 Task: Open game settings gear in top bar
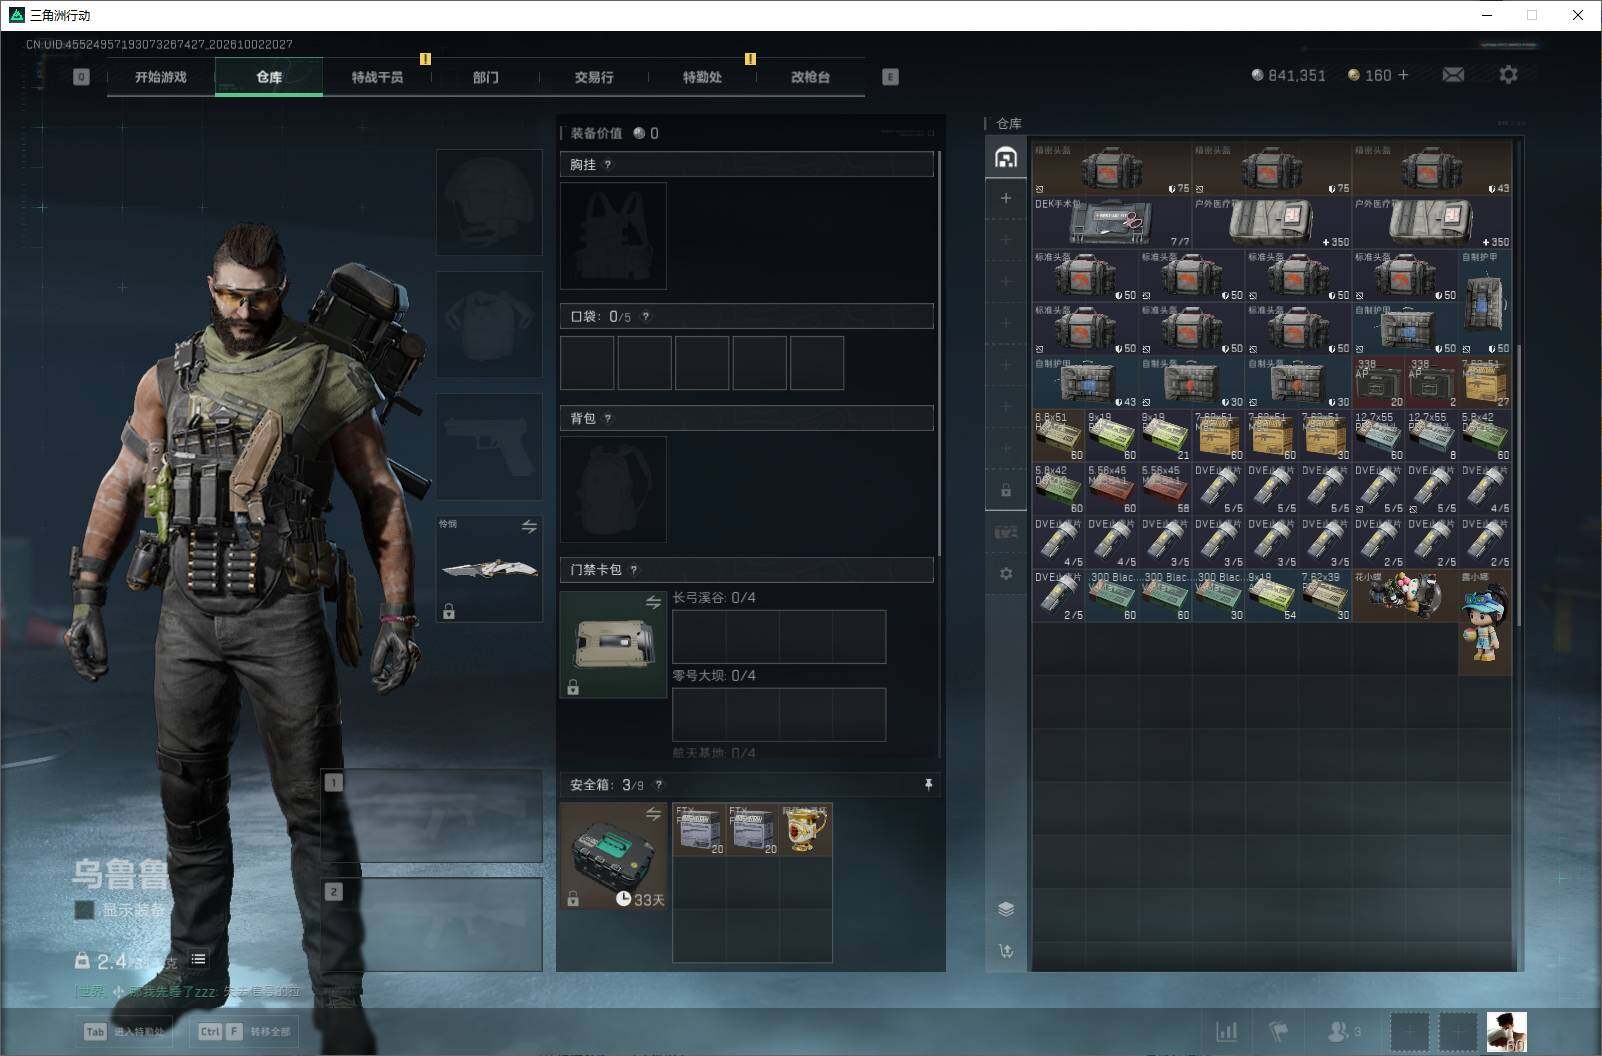click(x=1508, y=74)
